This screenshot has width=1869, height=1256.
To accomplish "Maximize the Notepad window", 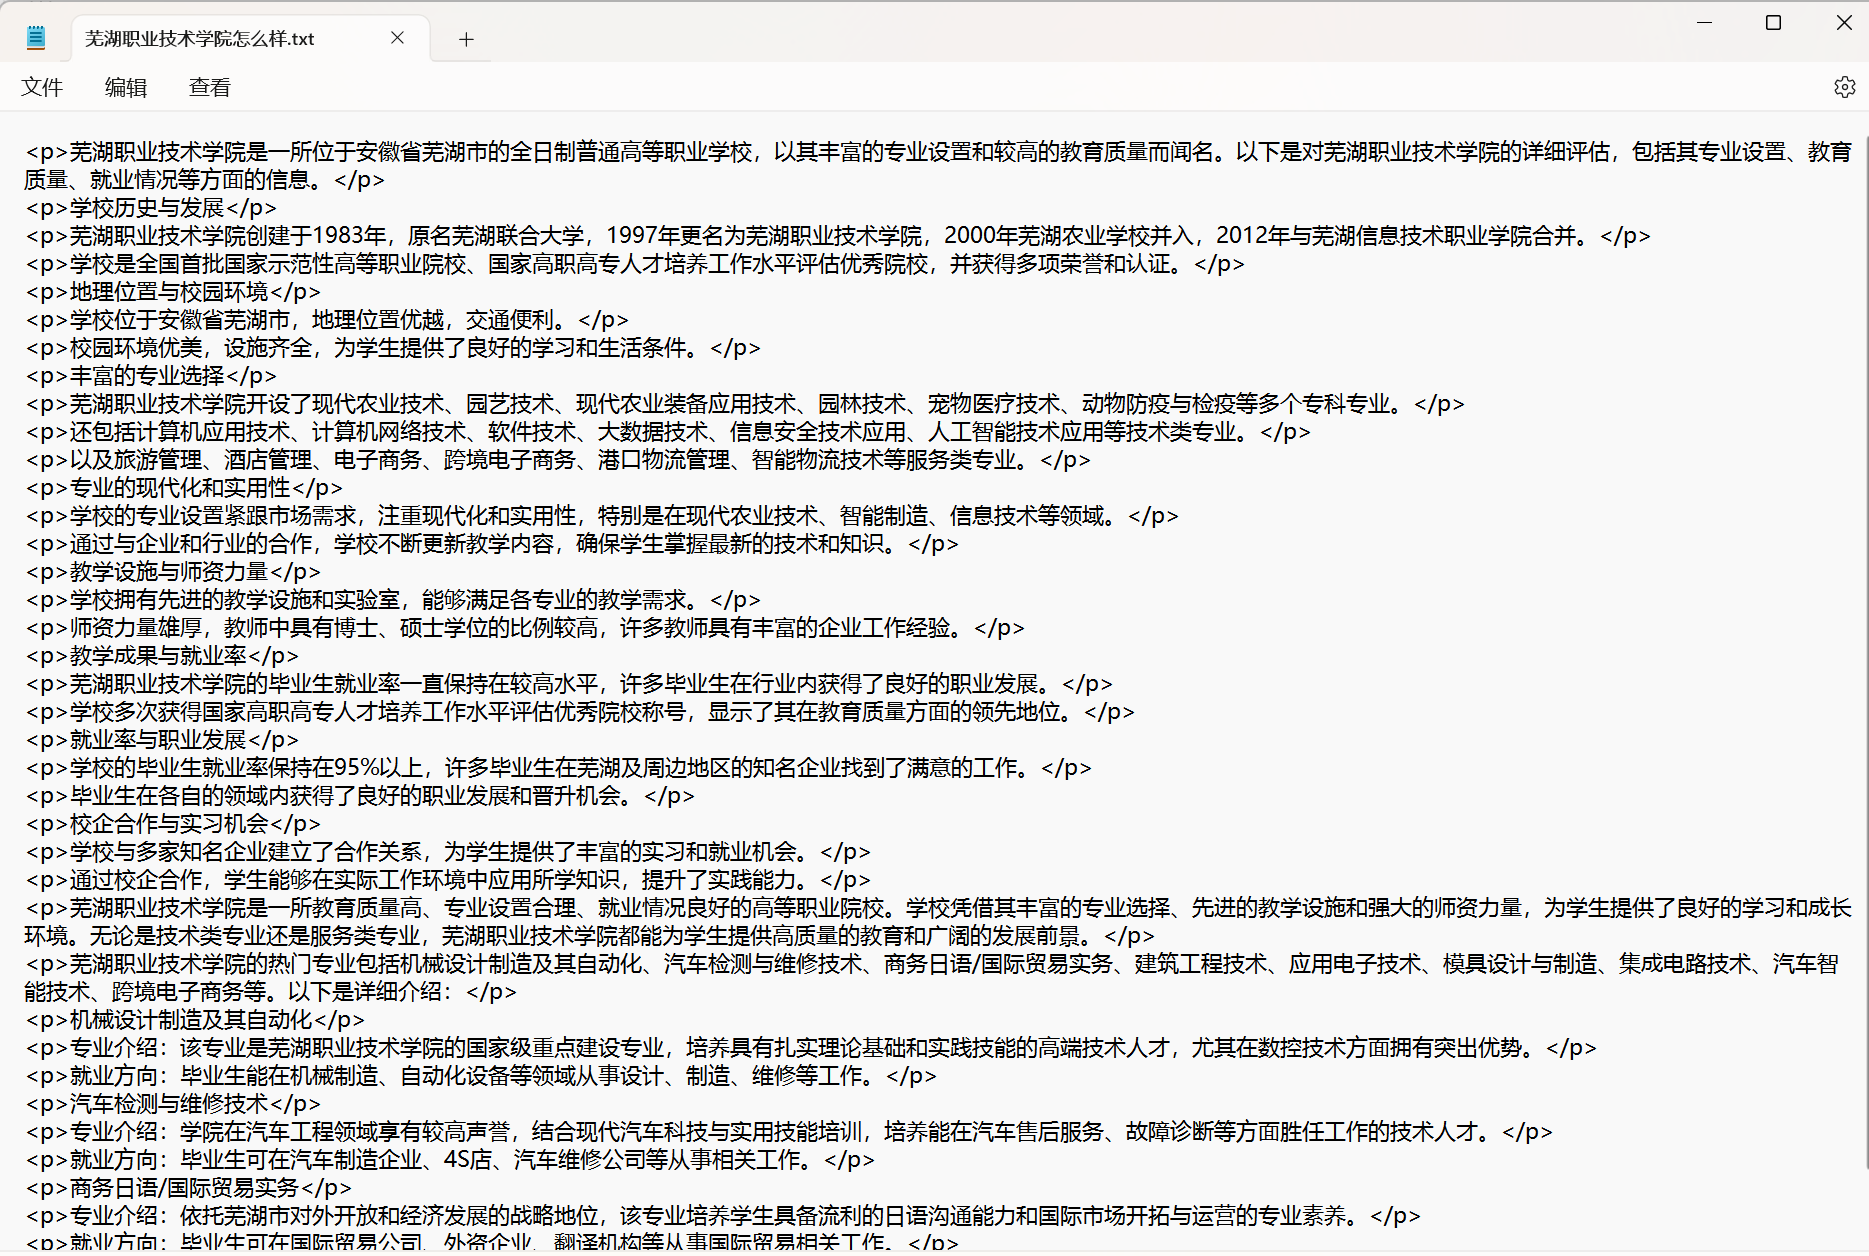I will tap(1773, 22).
